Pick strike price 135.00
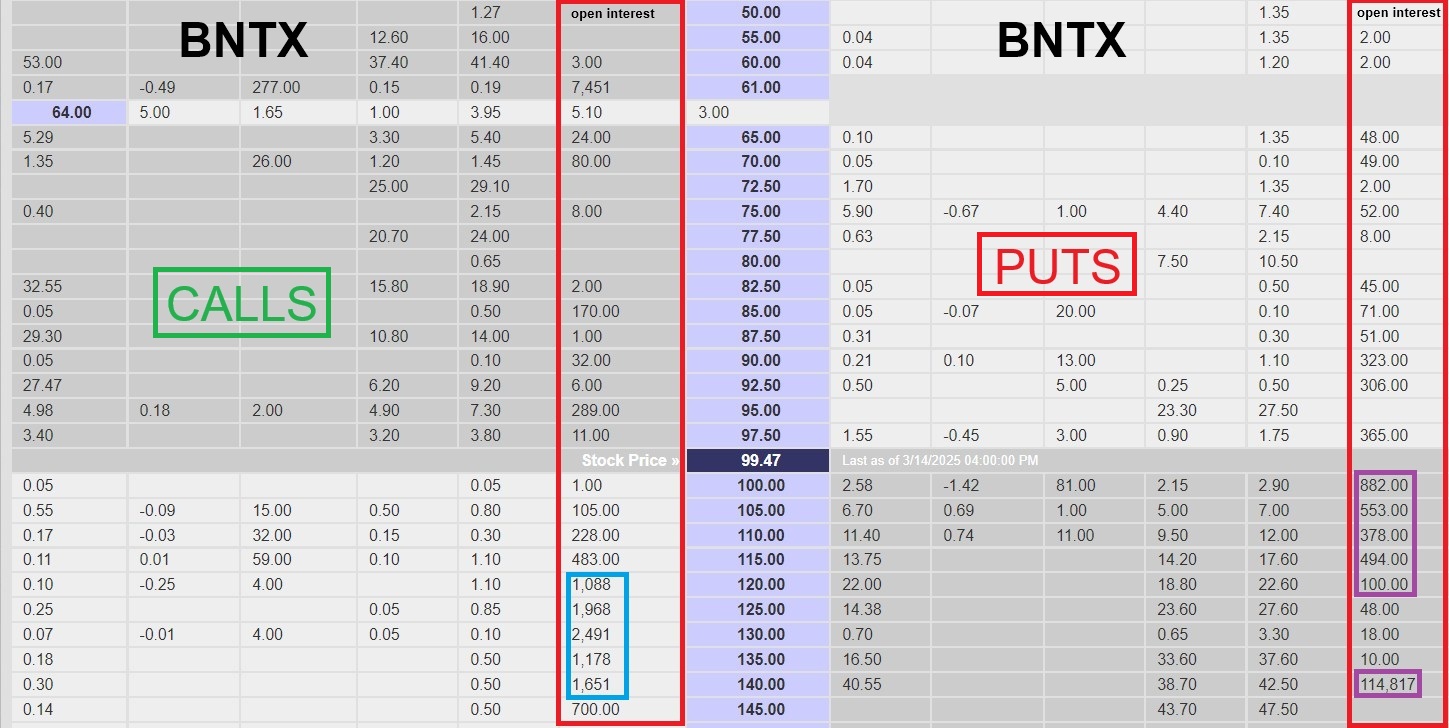 click(x=760, y=659)
